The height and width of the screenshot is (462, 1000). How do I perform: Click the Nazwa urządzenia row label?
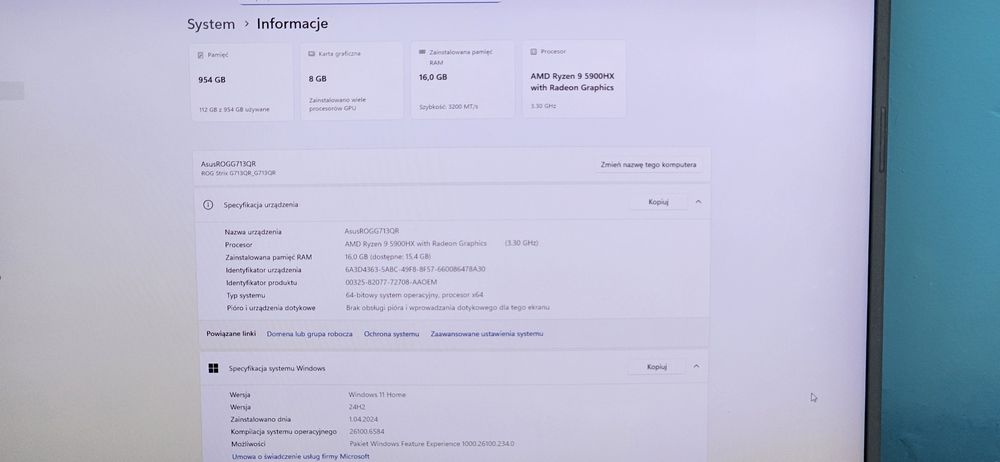(x=253, y=232)
